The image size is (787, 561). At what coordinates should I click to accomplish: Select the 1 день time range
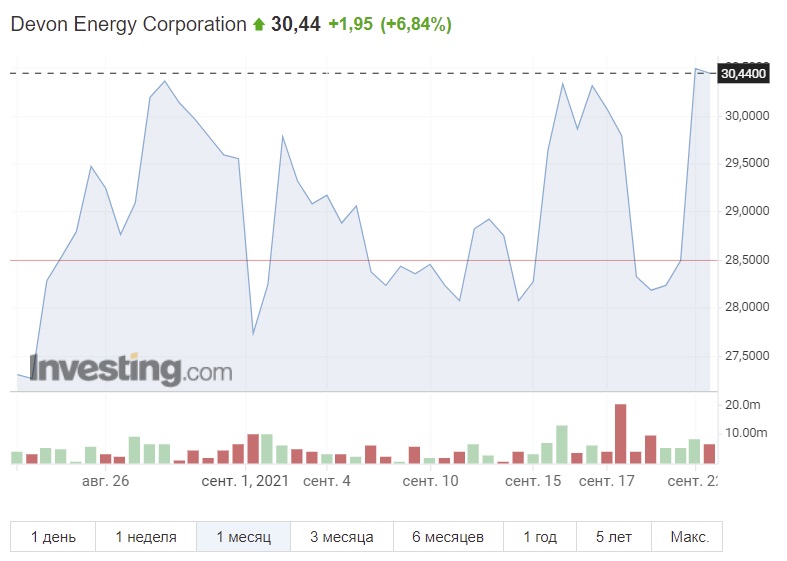53,537
